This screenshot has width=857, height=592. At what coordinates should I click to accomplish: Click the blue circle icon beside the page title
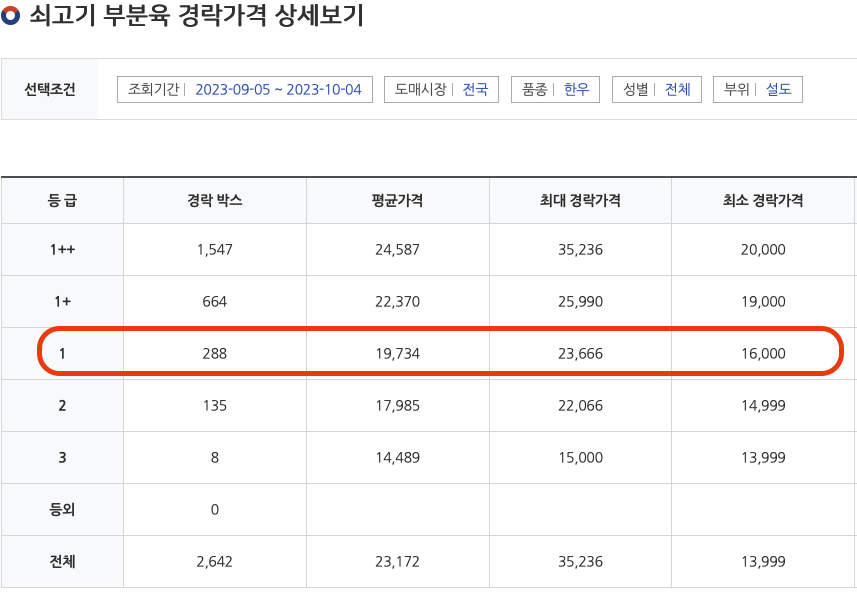click(13, 16)
